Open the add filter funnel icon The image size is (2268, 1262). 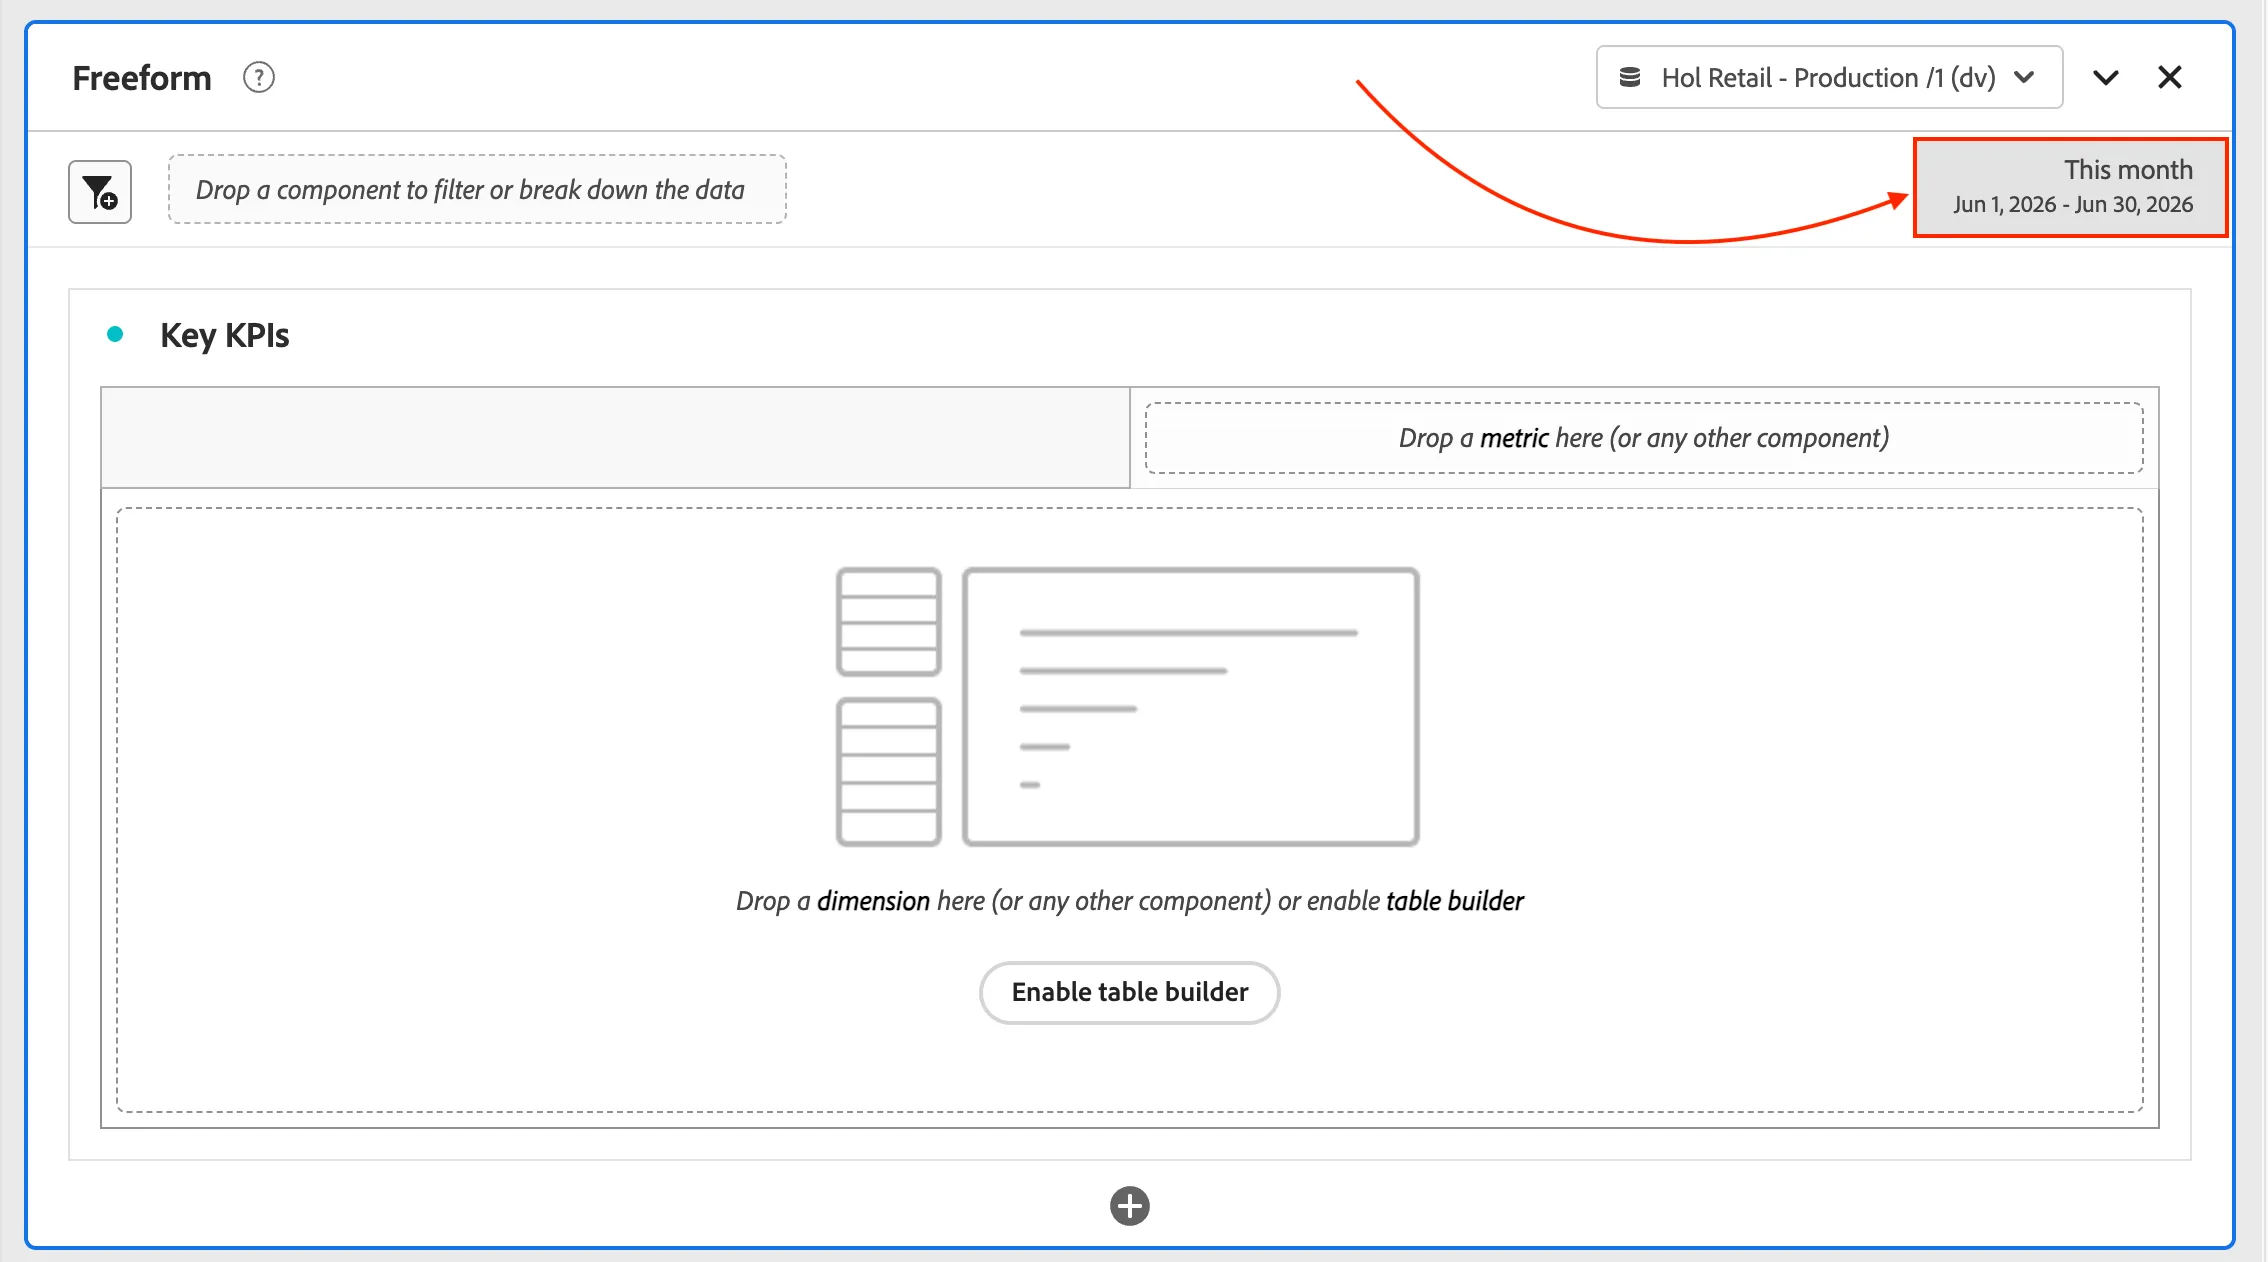tap(100, 191)
